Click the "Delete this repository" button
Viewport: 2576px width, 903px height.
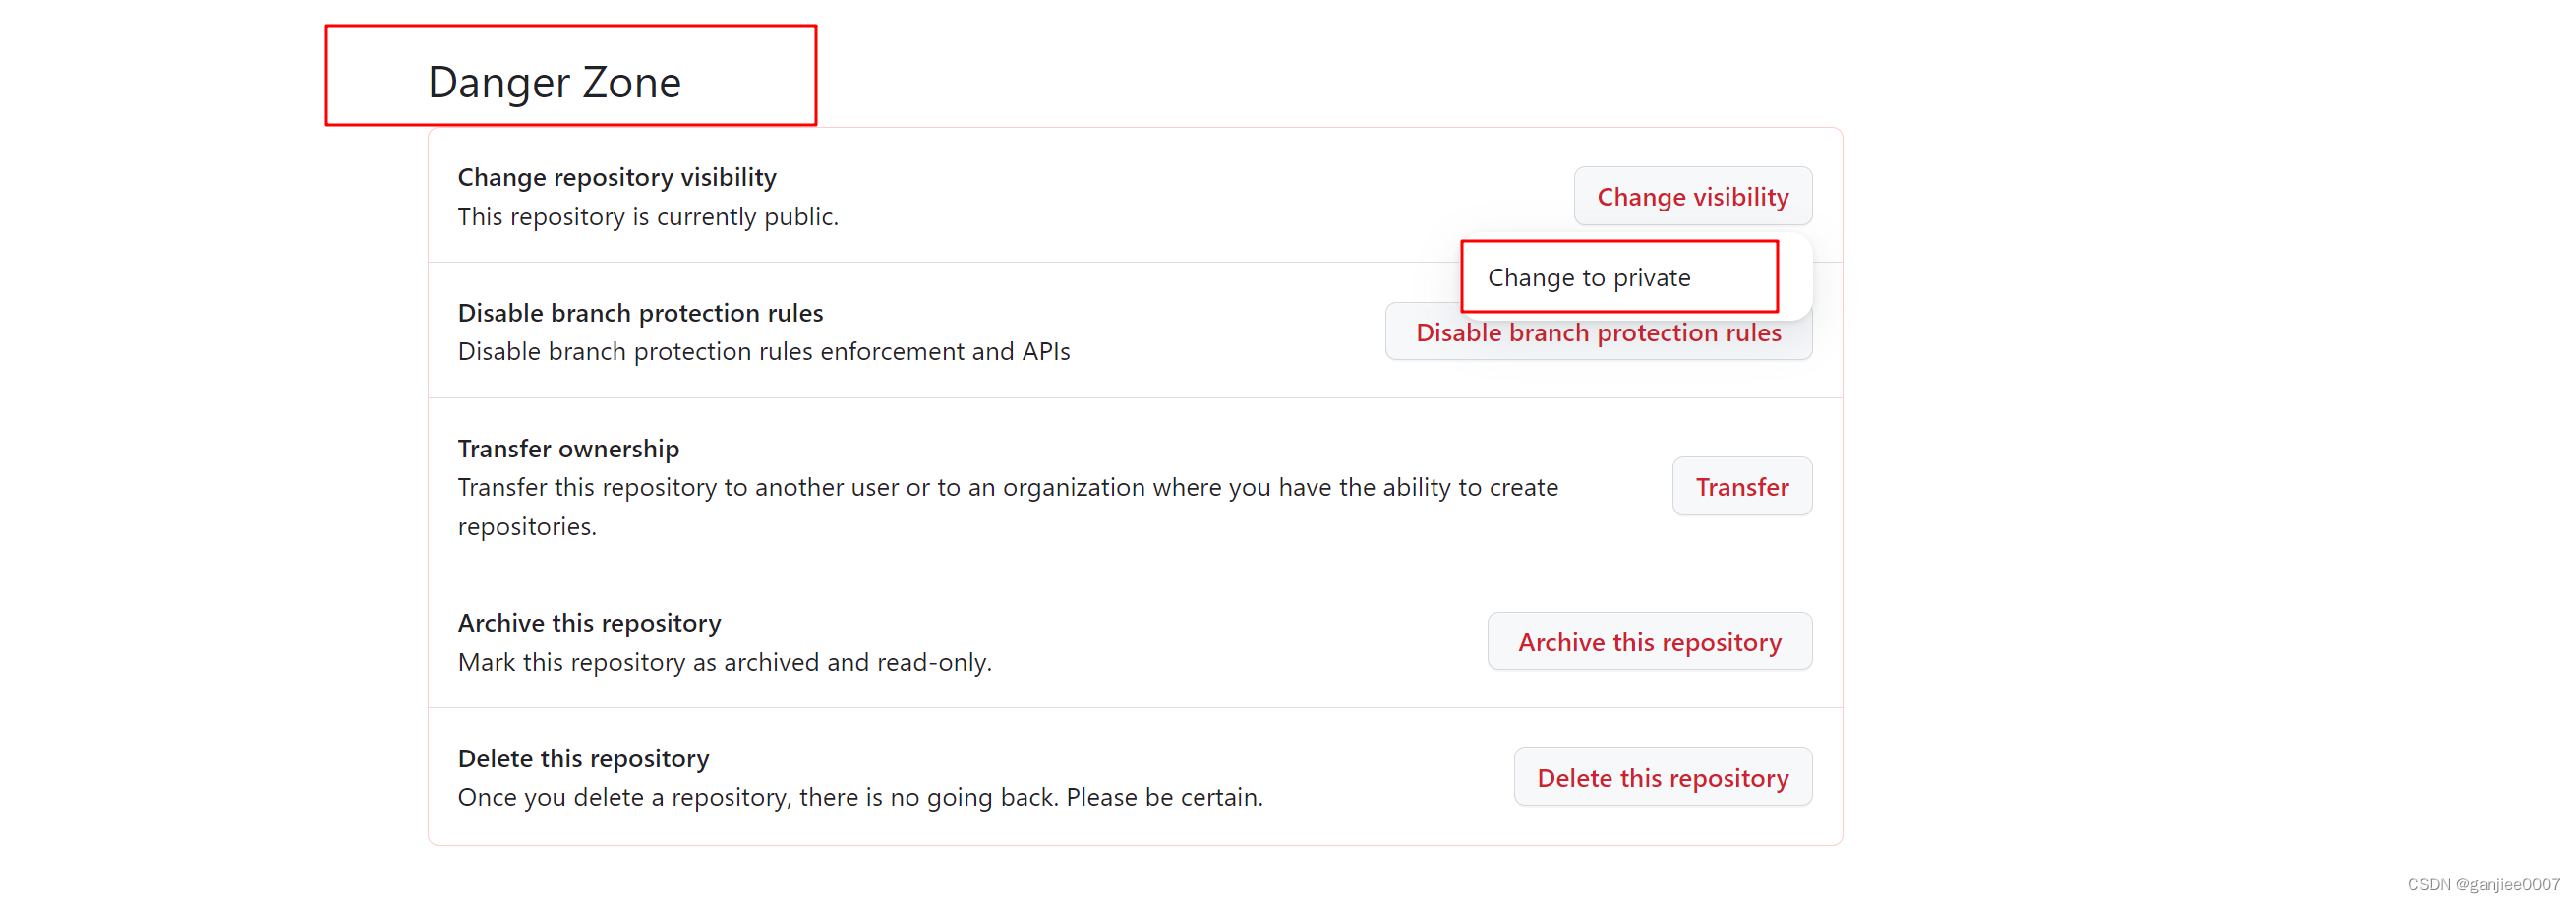tap(1663, 777)
